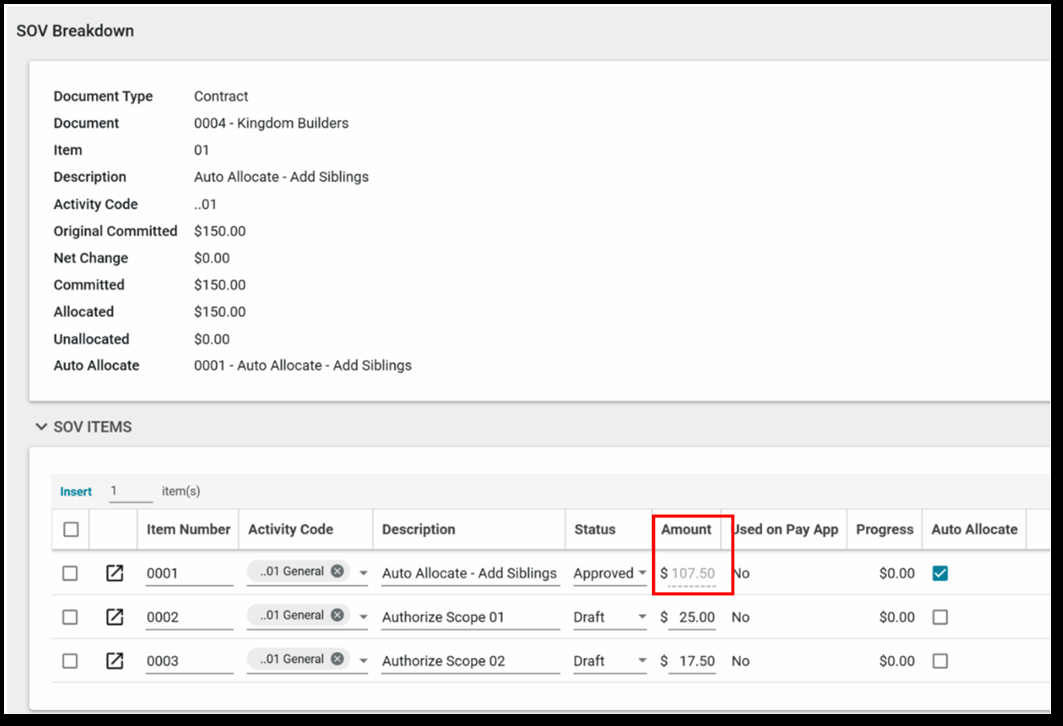The height and width of the screenshot is (726, 1063).
Task: Click Item Number column header
Action: (188, 530)
